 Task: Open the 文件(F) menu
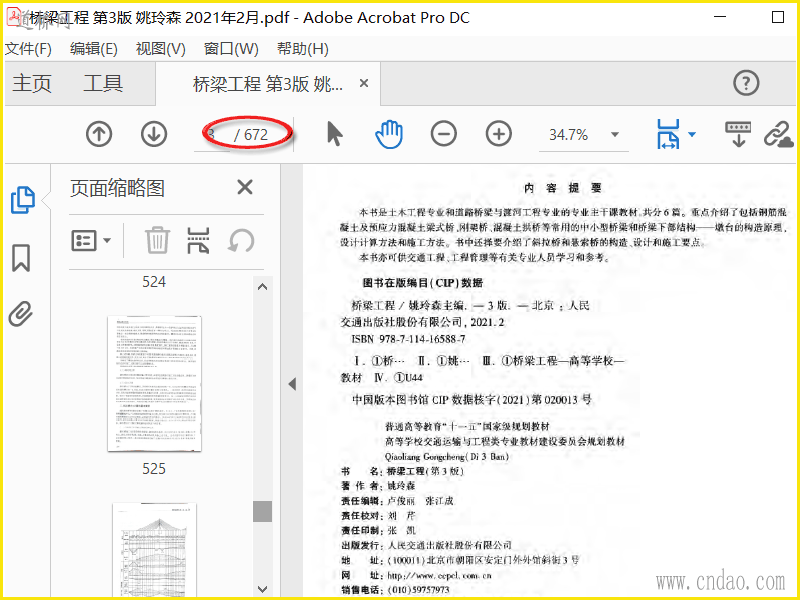[28, 49]
